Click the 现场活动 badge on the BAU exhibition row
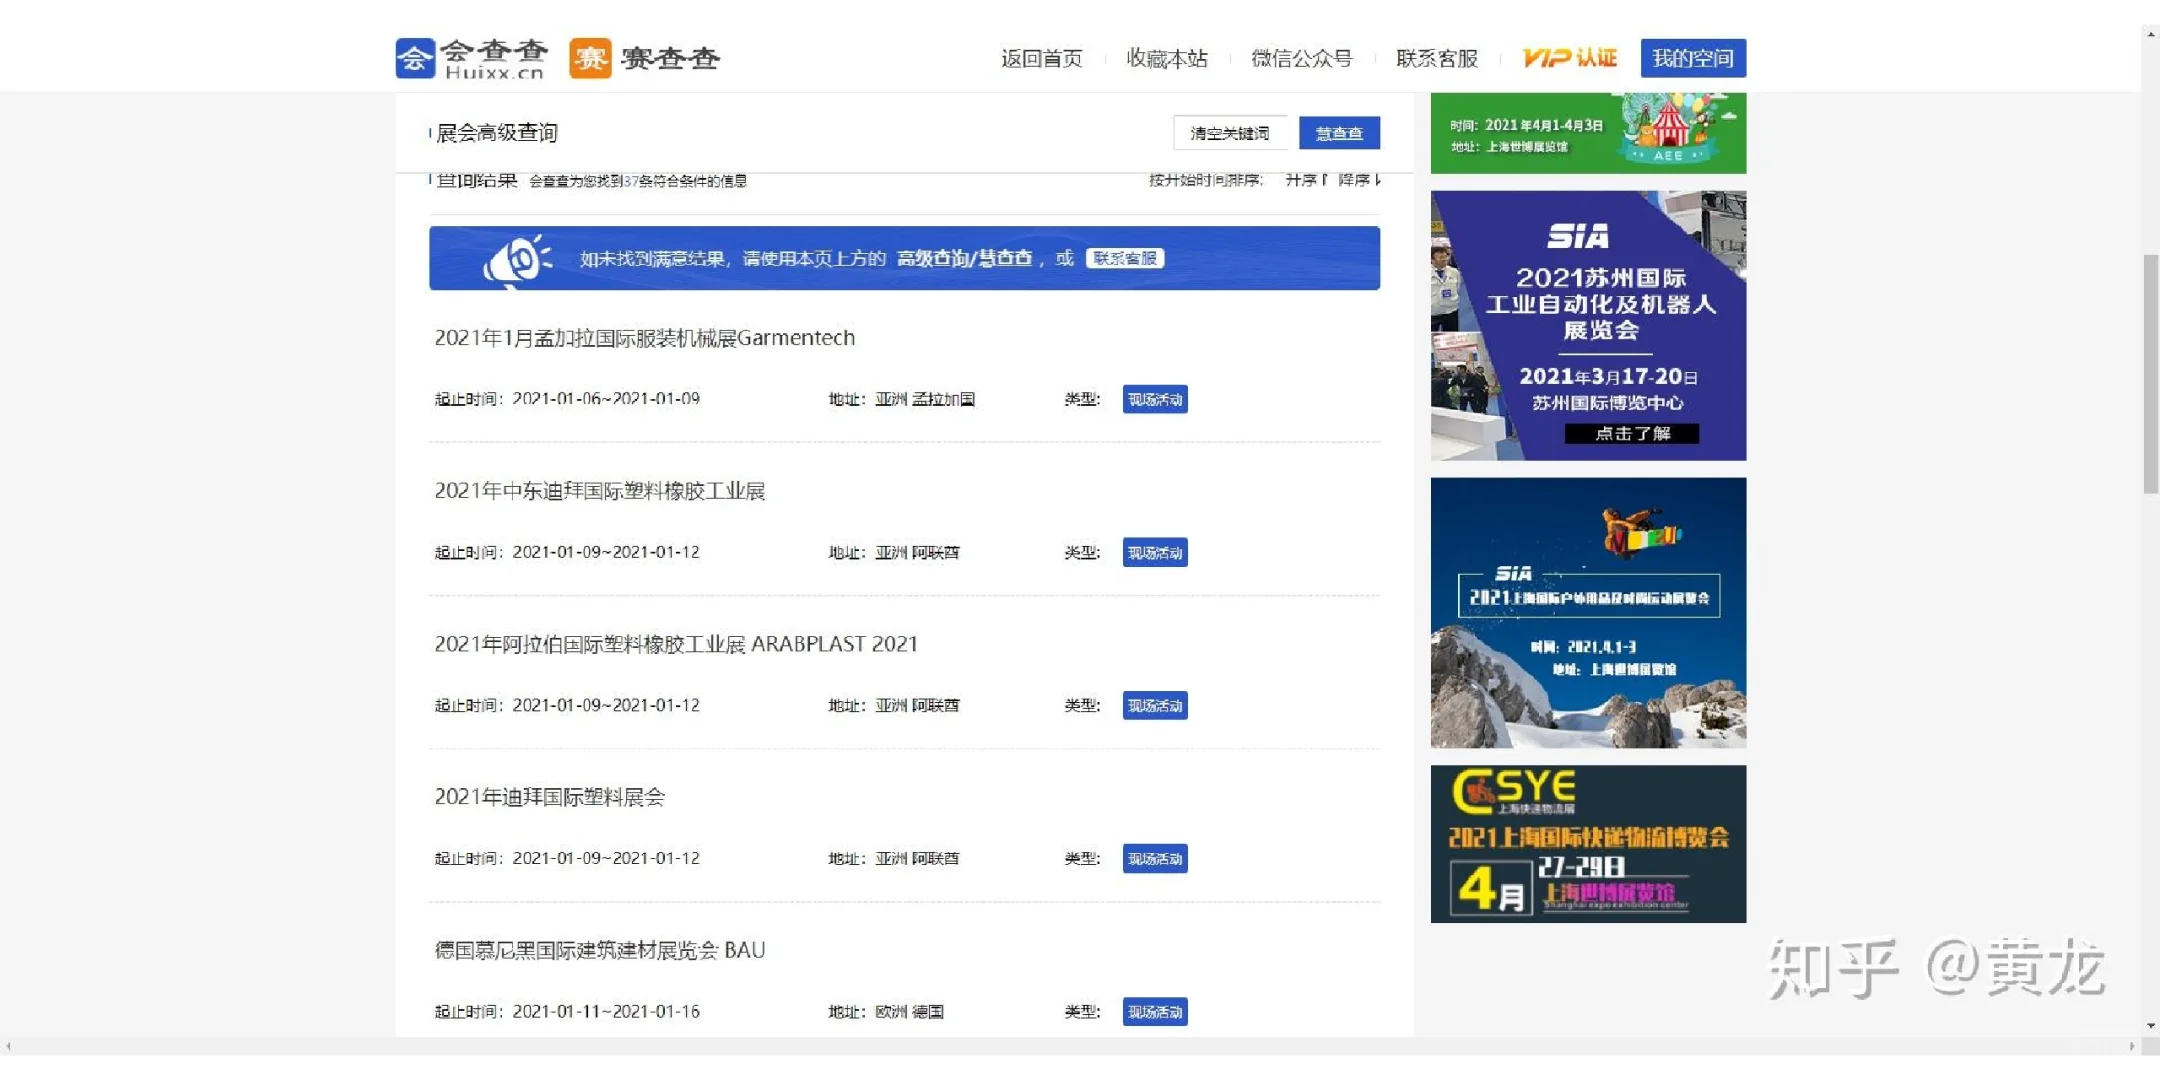Viewport: 2160px width, 1080px height. coord(1154,1011)
